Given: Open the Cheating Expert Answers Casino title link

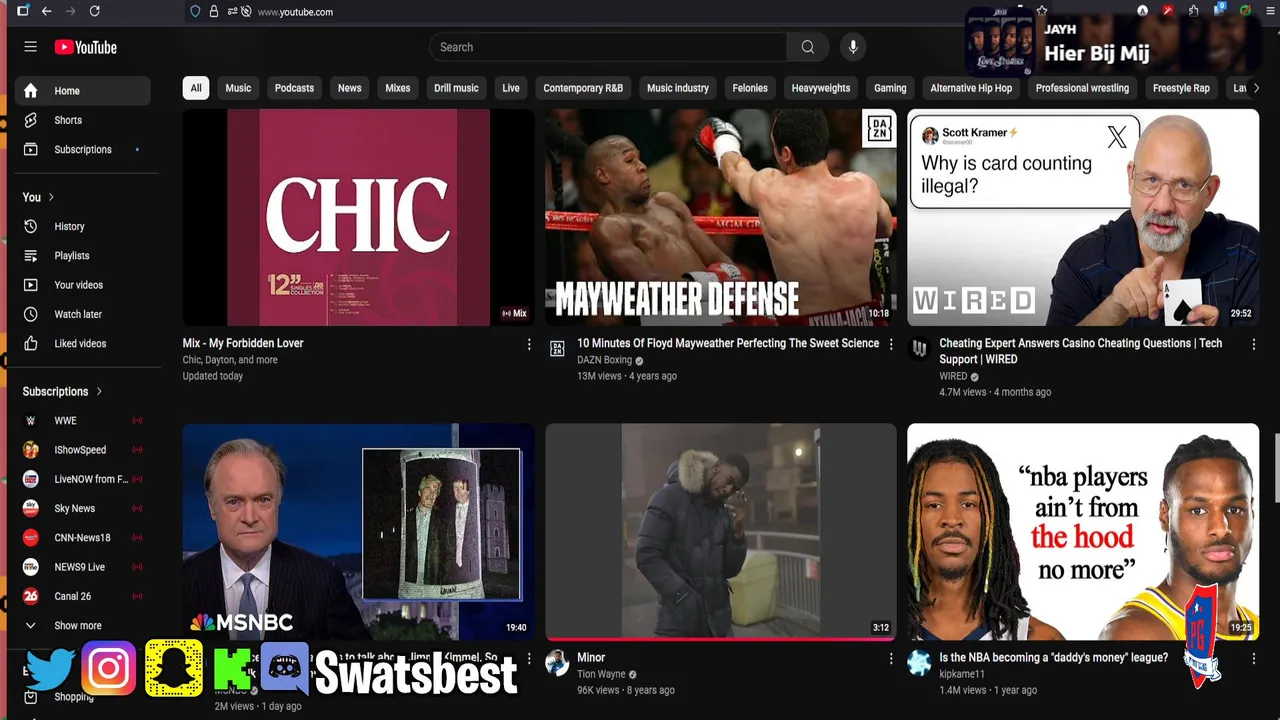Looking at the screenshot, I should tap(1080, 351).
